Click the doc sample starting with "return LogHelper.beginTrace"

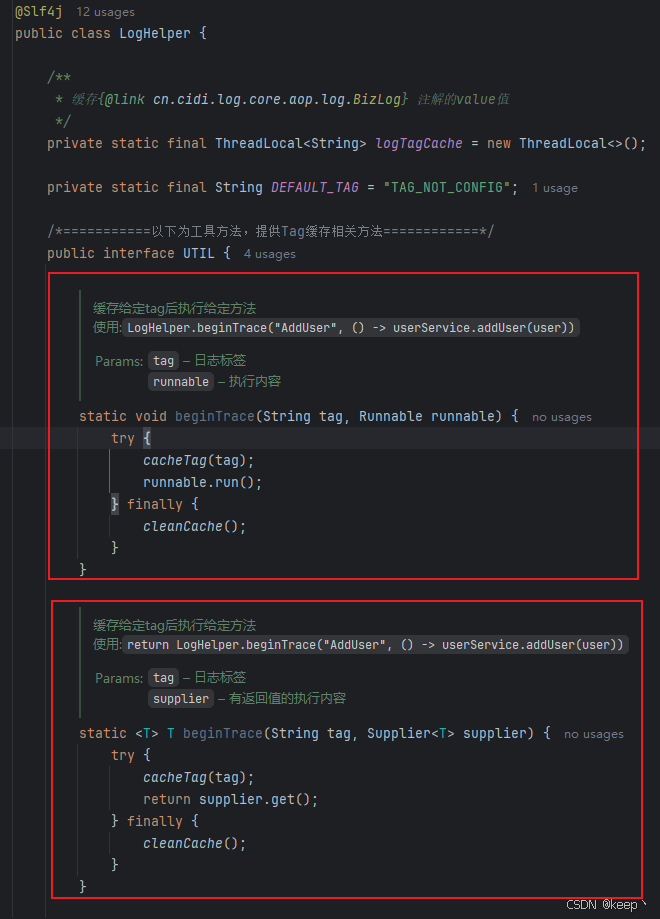[x=375, y=645]
